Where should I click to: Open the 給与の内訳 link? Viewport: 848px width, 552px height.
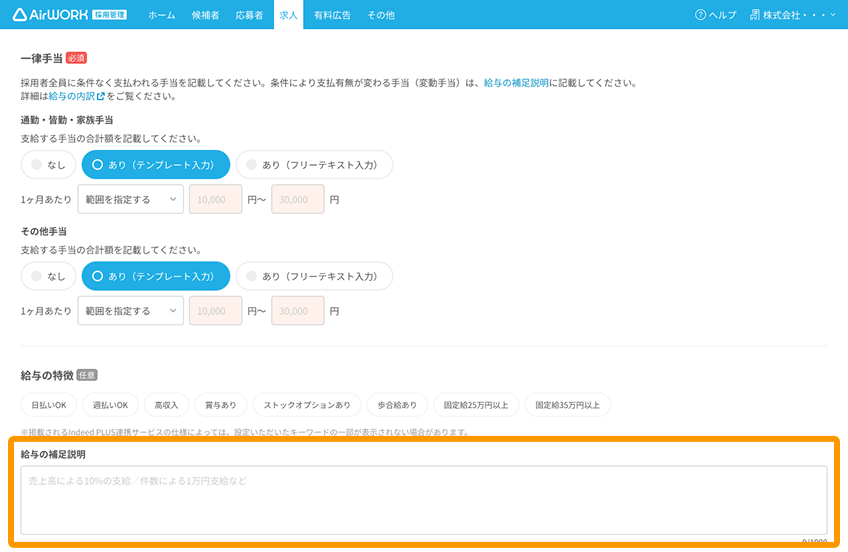[x=72, y=96]
